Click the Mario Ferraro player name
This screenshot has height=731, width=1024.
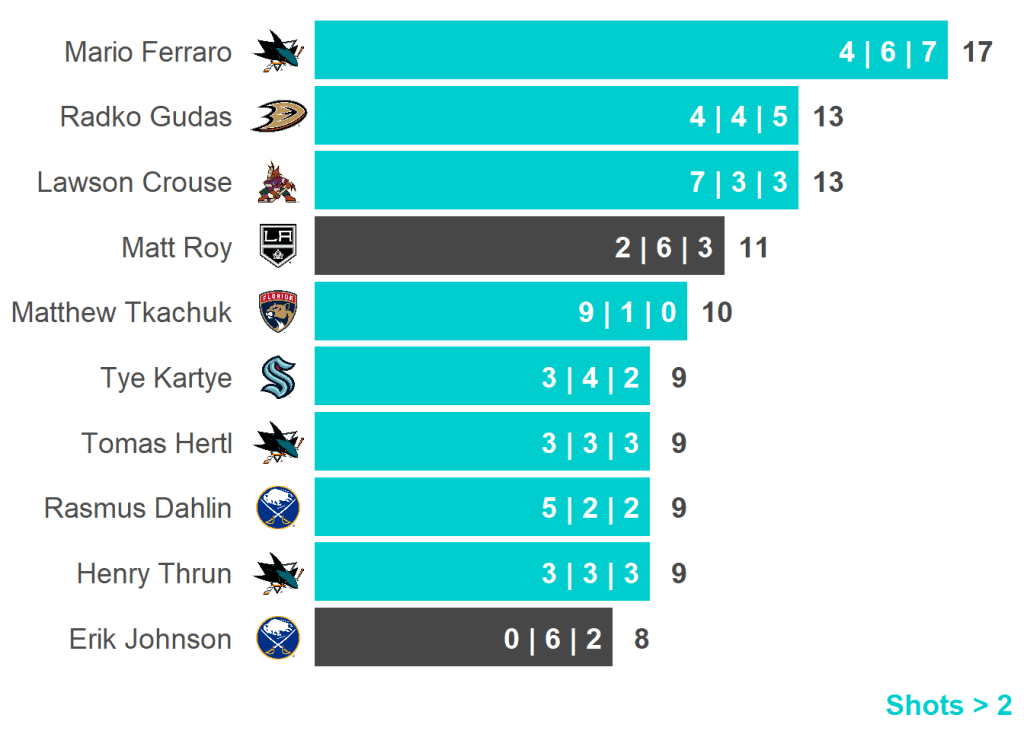point(148,51)
